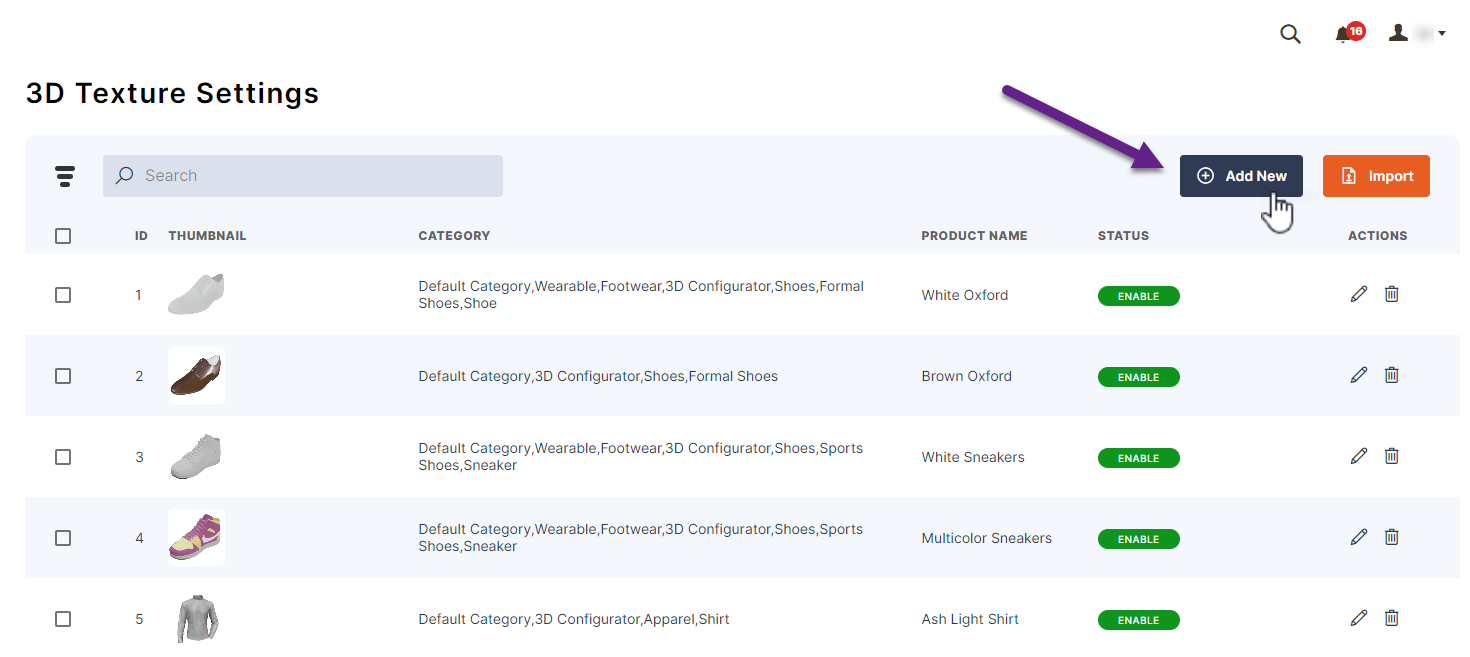
Task: Sort by the Category column header
Action: click(x=454, y=236)
